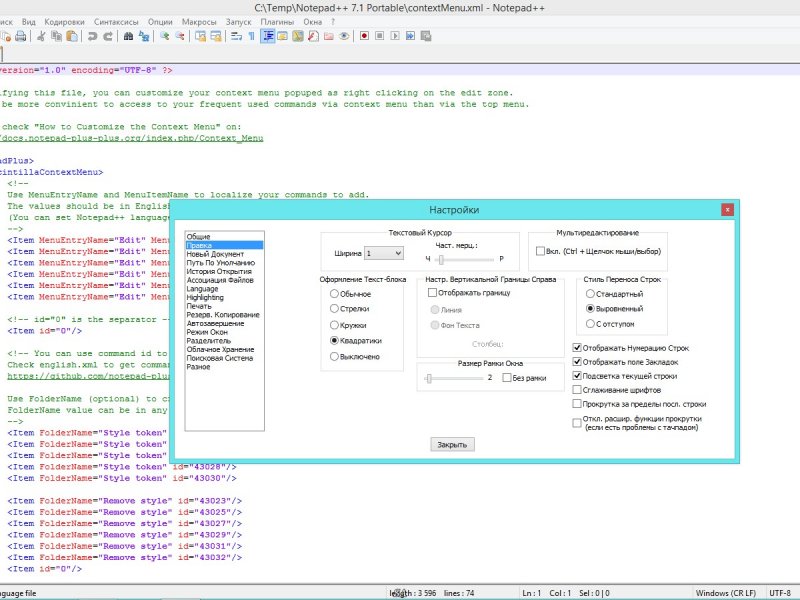This screenshot has height=600, width=800.
Task: Enable Прокрутка за пределы посл. строки
Action: 577,404
